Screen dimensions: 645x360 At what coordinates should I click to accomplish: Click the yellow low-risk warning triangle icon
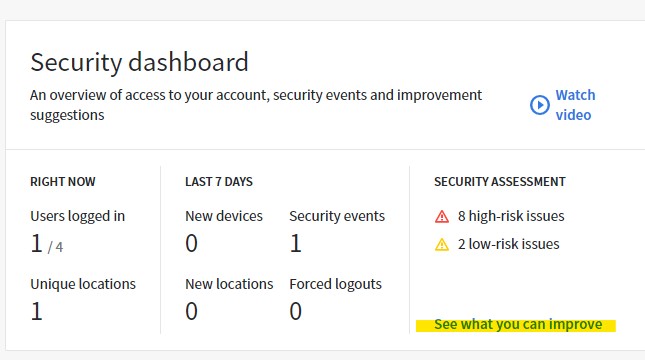point(442,244)
